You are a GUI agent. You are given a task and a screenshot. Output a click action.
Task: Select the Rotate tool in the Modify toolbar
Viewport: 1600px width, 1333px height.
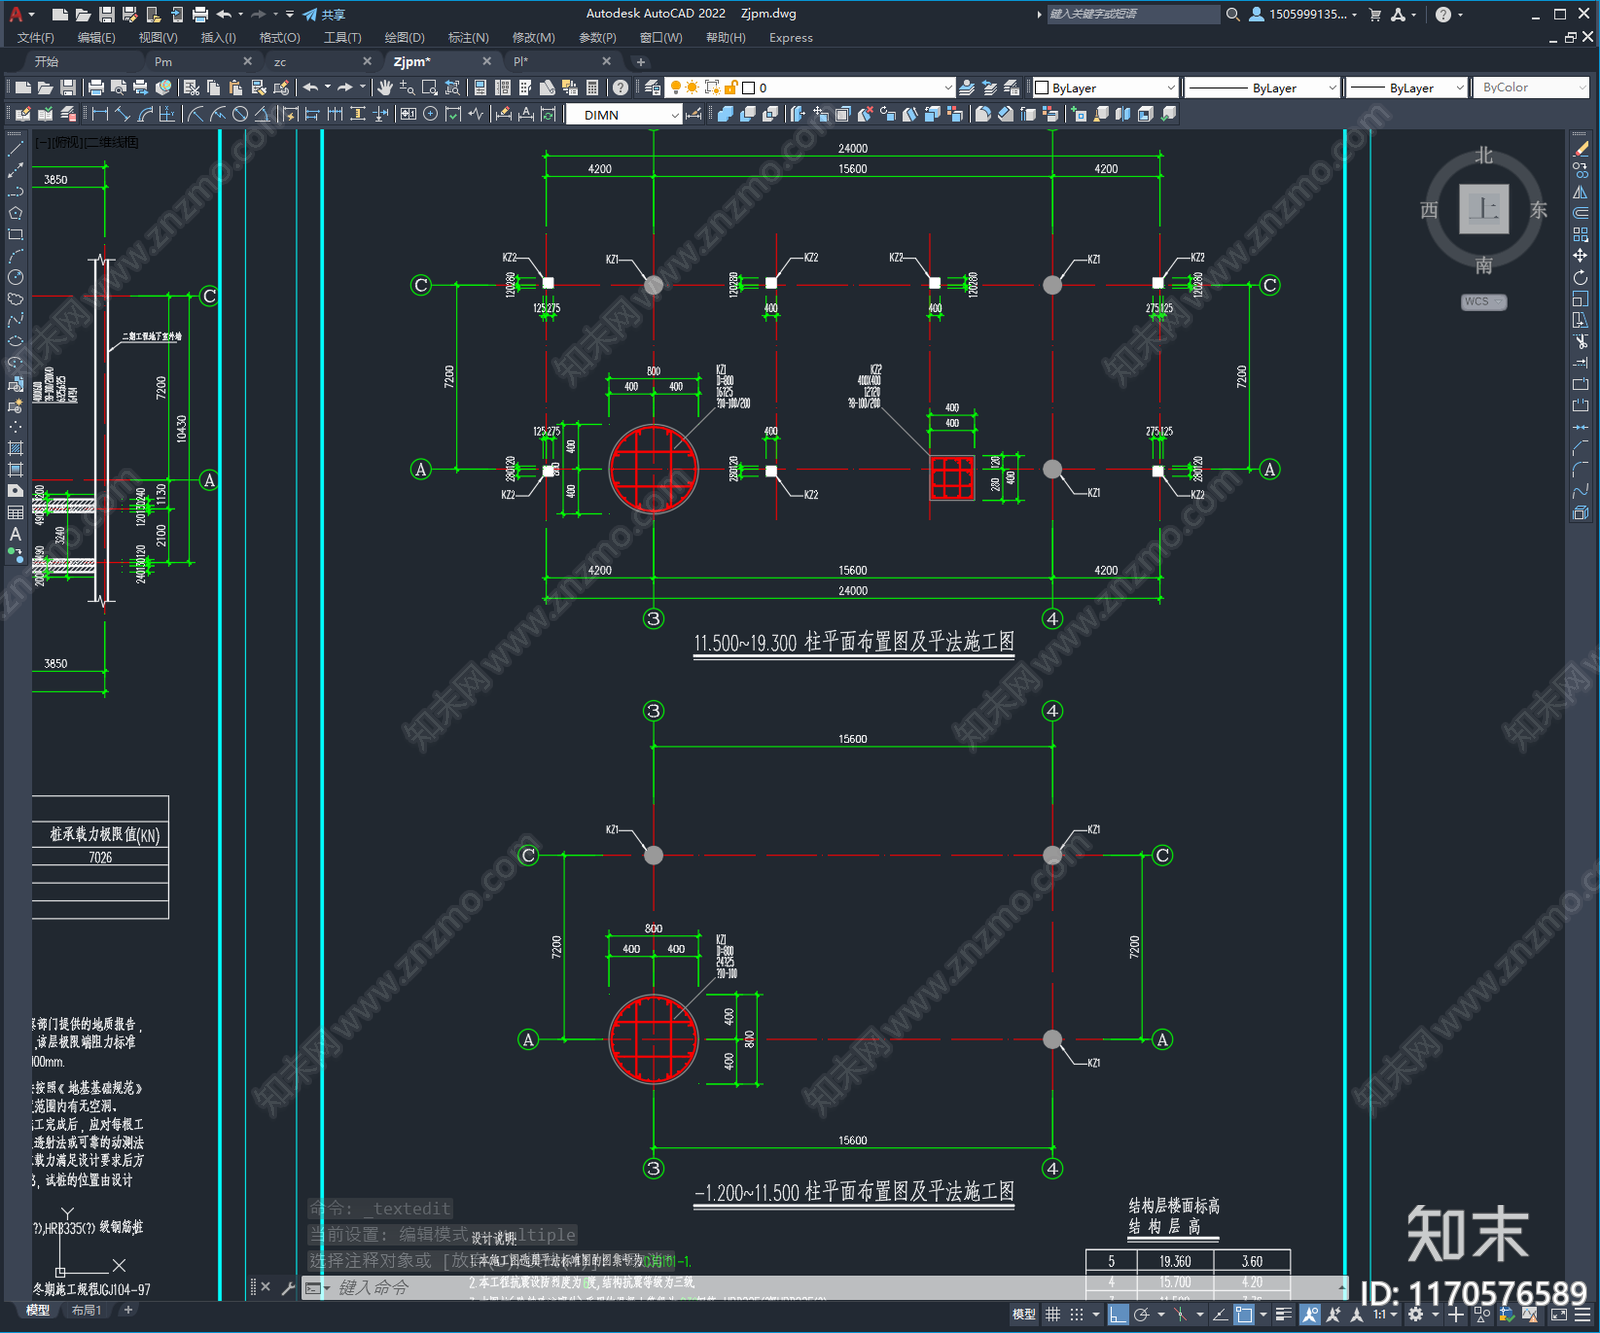[1580, 277]
